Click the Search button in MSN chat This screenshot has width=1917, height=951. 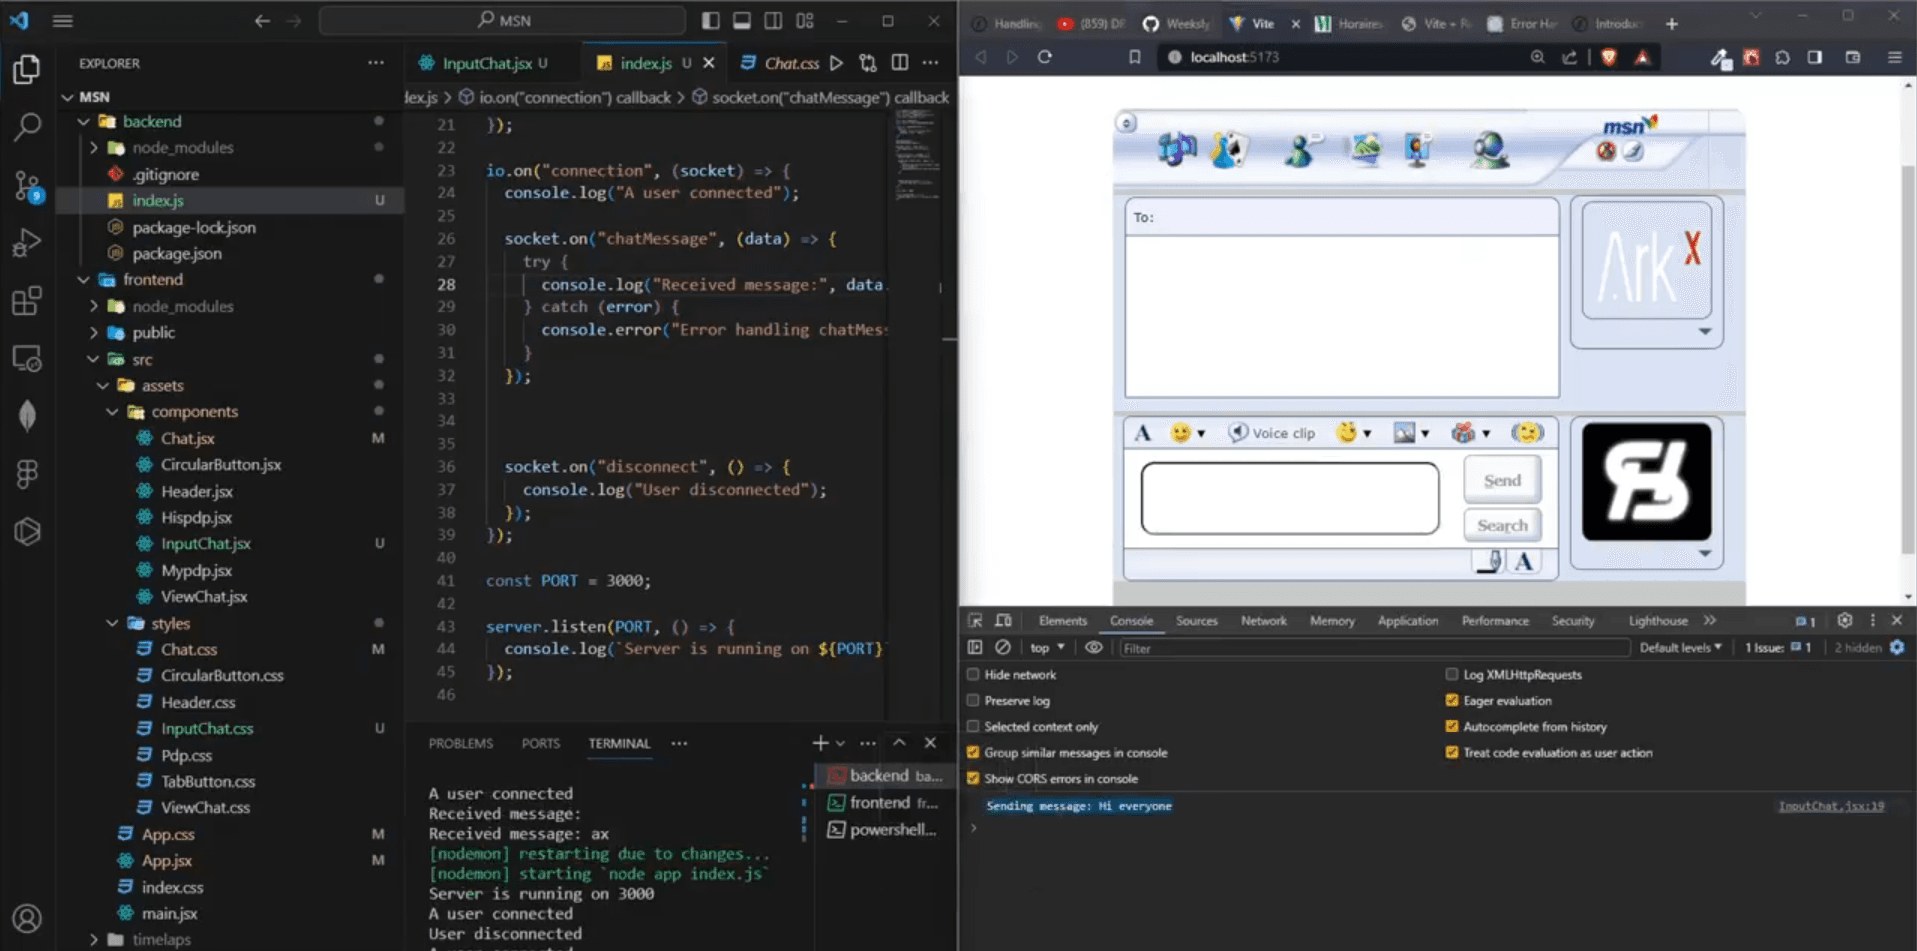[1502, 525]
